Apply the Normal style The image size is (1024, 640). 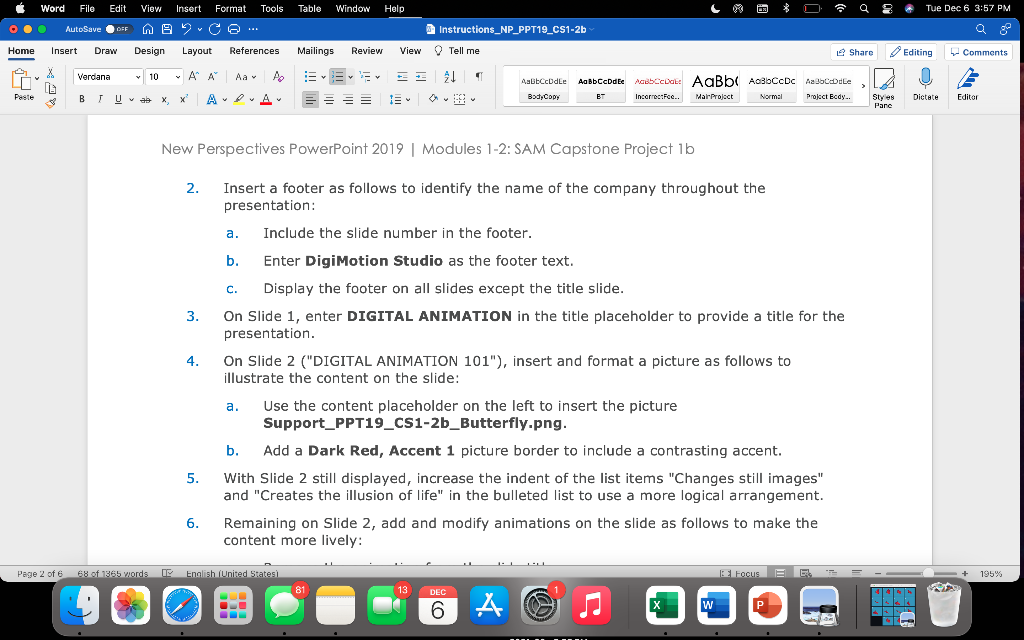(x=771, y=86)
